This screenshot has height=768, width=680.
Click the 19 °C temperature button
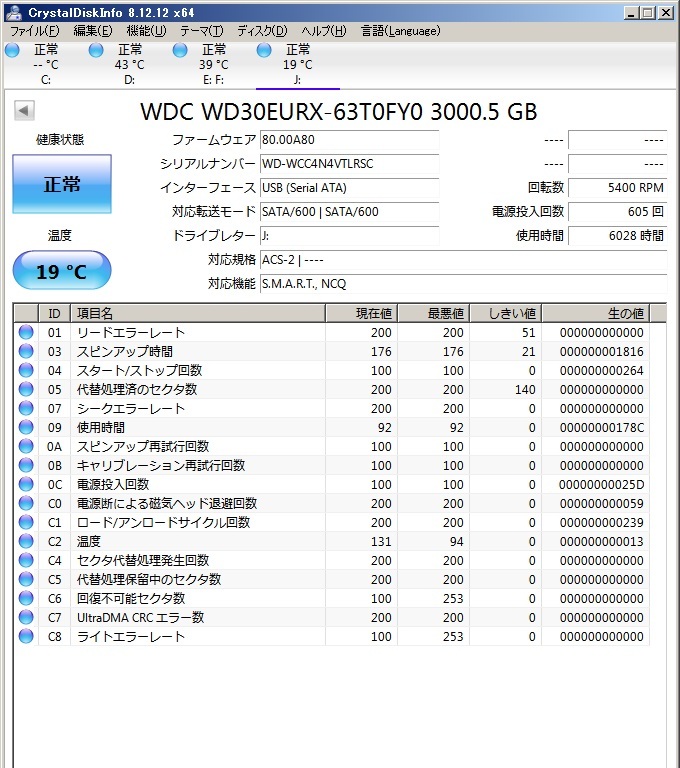tap(62, 270)
